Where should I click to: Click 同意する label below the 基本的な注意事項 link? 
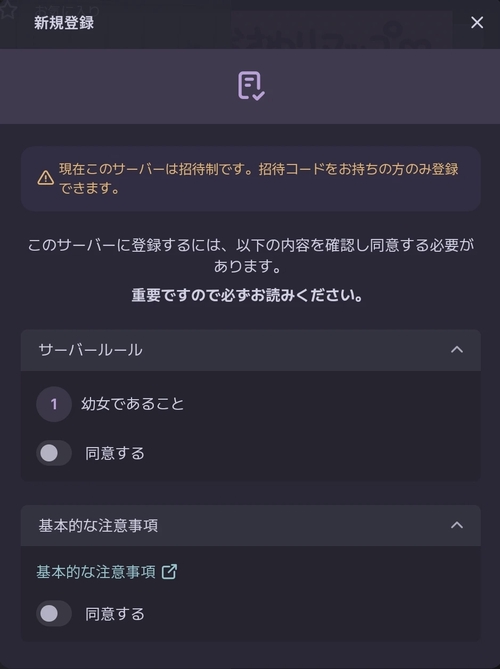point(115,614)
